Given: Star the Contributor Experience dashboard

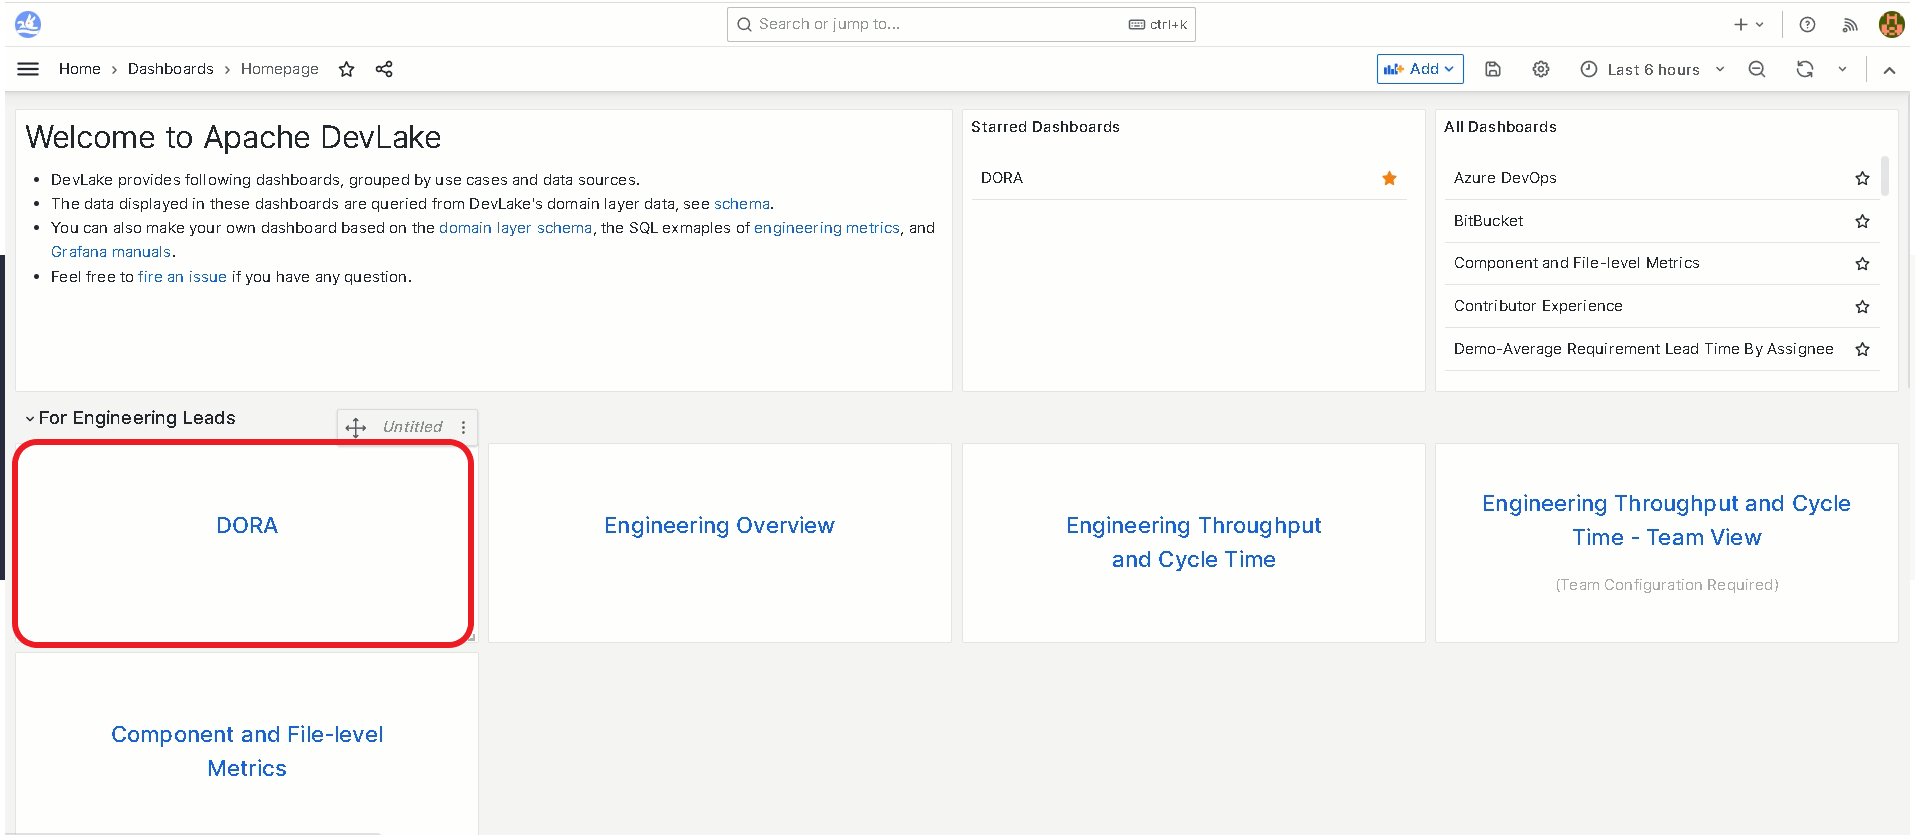Looking at the screenshot, I should (x=1862, y=307).
